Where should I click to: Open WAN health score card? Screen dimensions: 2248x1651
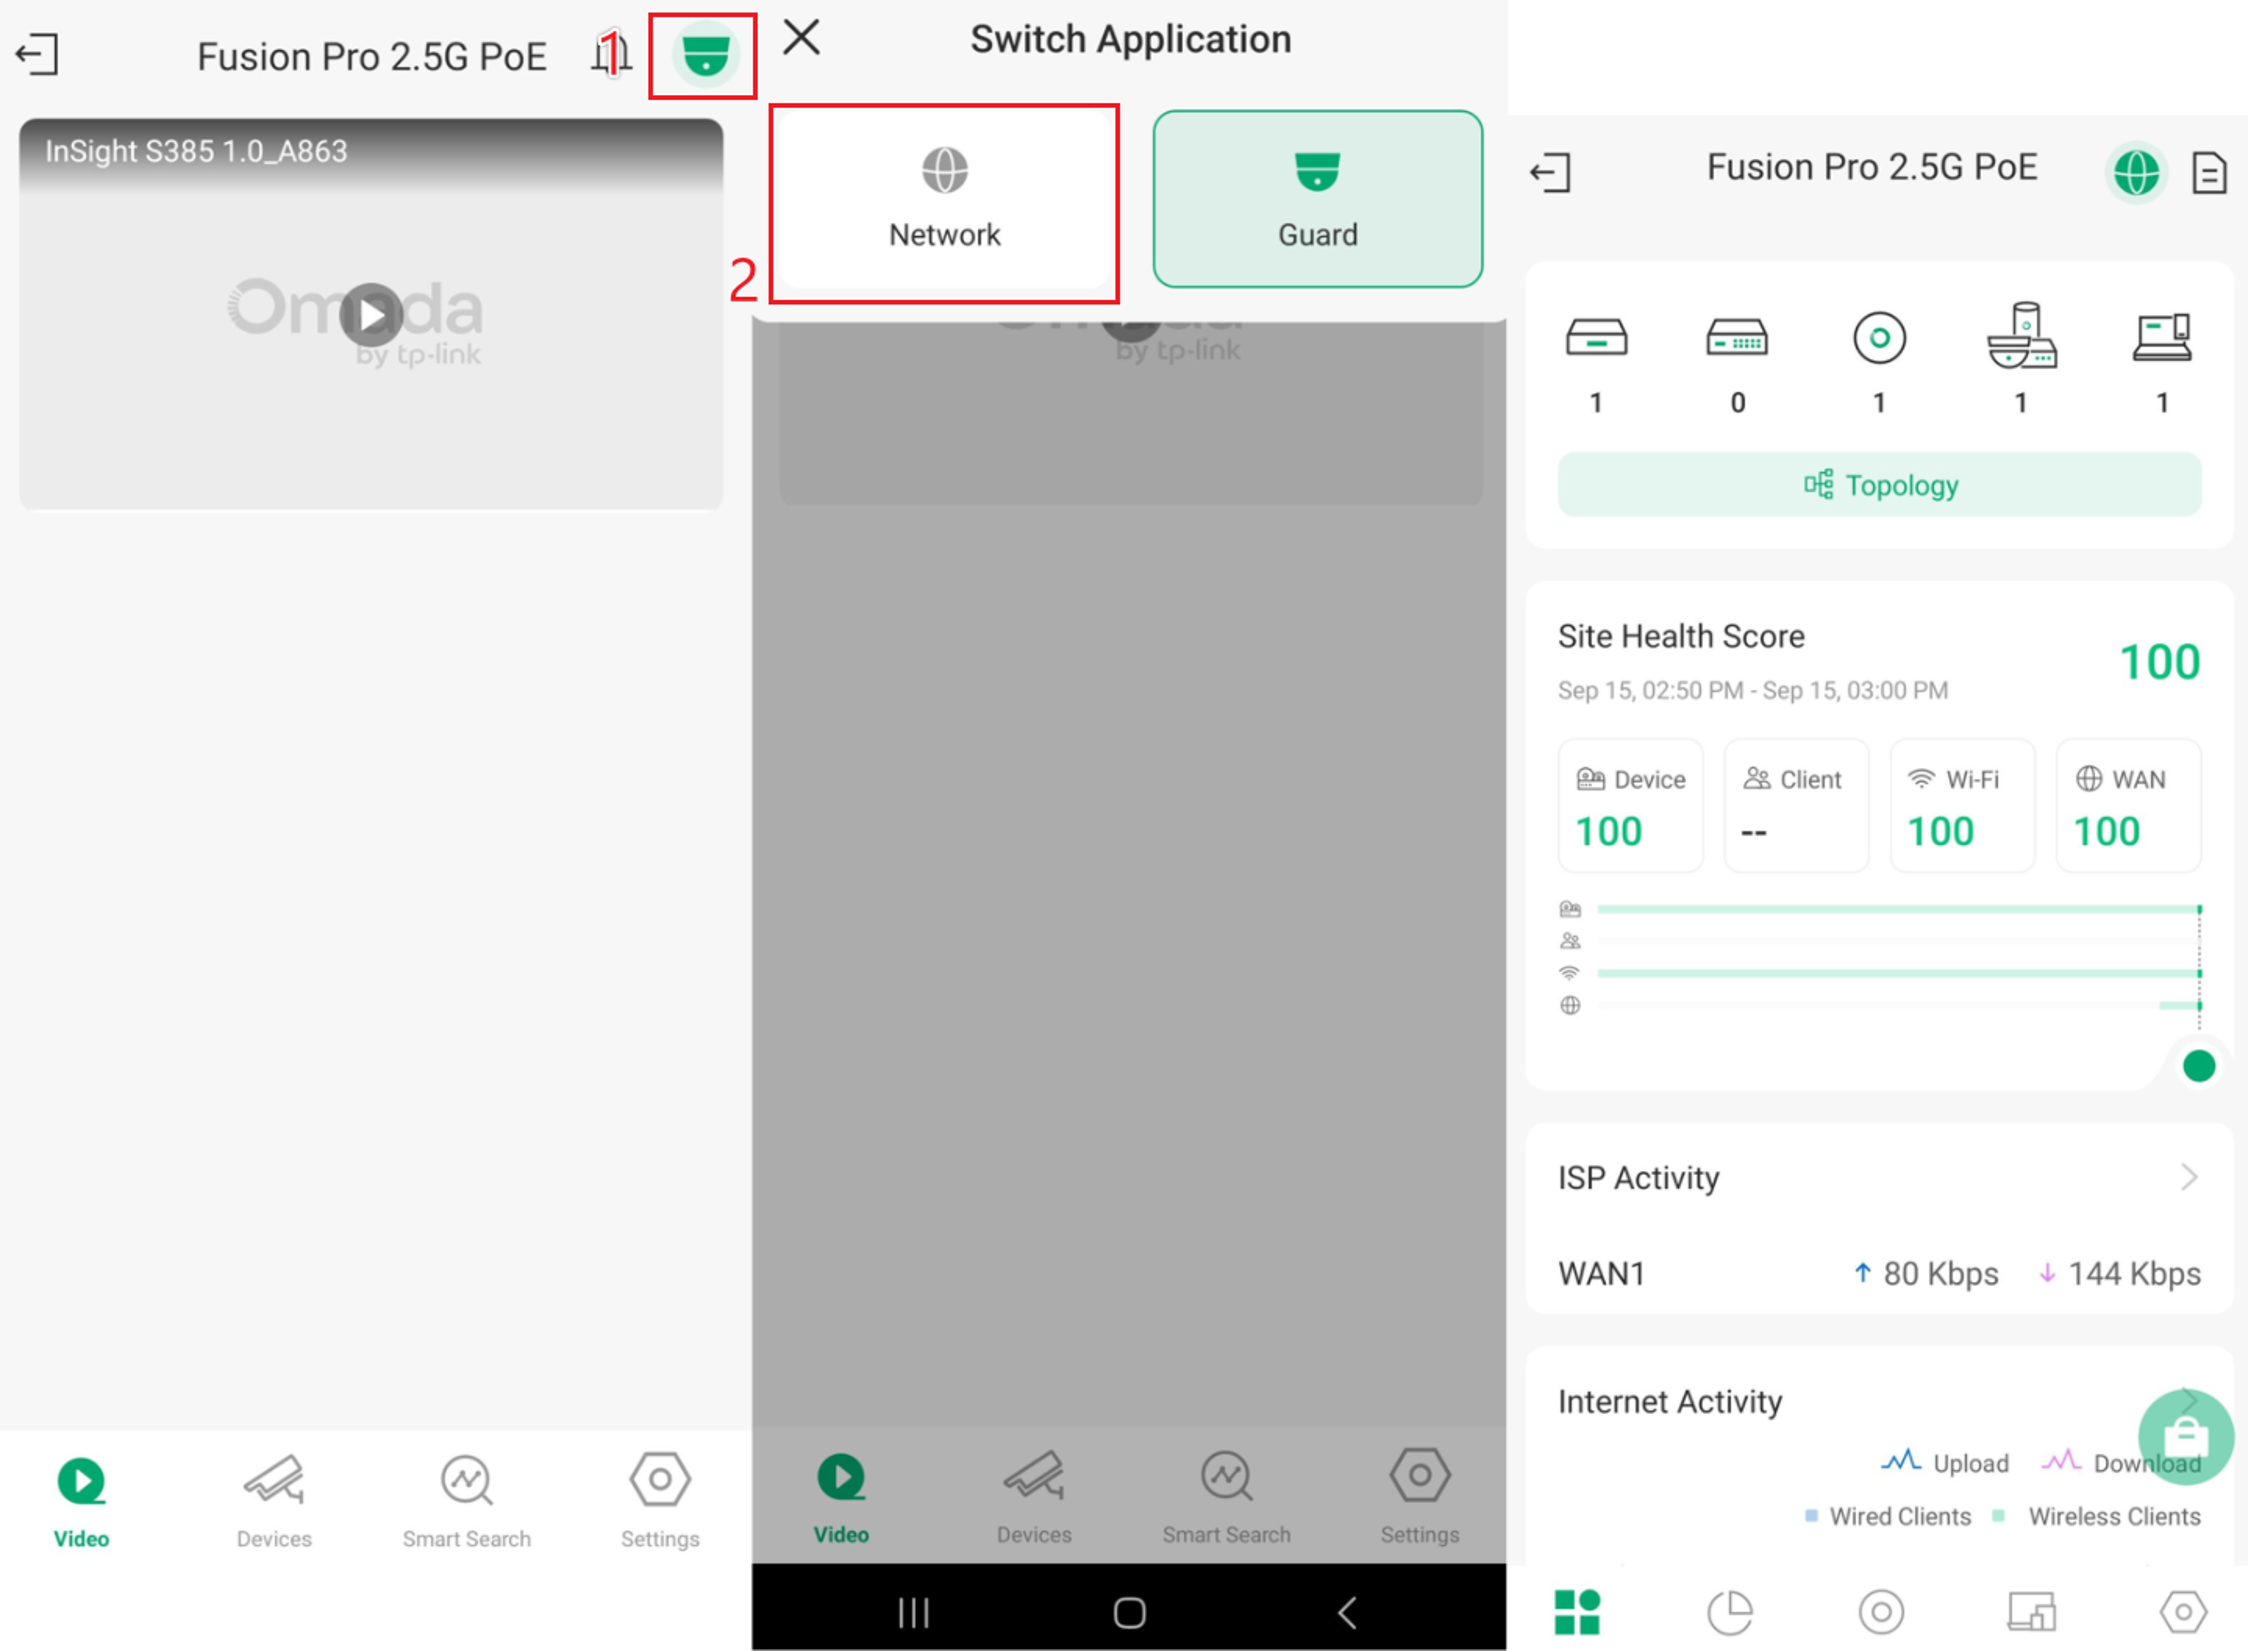pos(2128,806)
